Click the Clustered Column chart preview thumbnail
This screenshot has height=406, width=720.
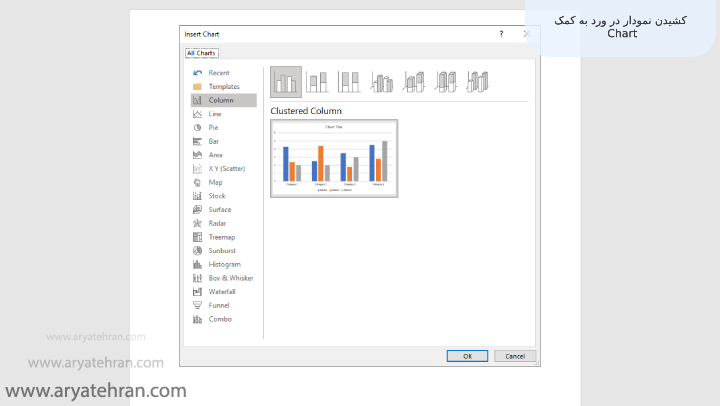pyautogui.click(x=334, y=158)
